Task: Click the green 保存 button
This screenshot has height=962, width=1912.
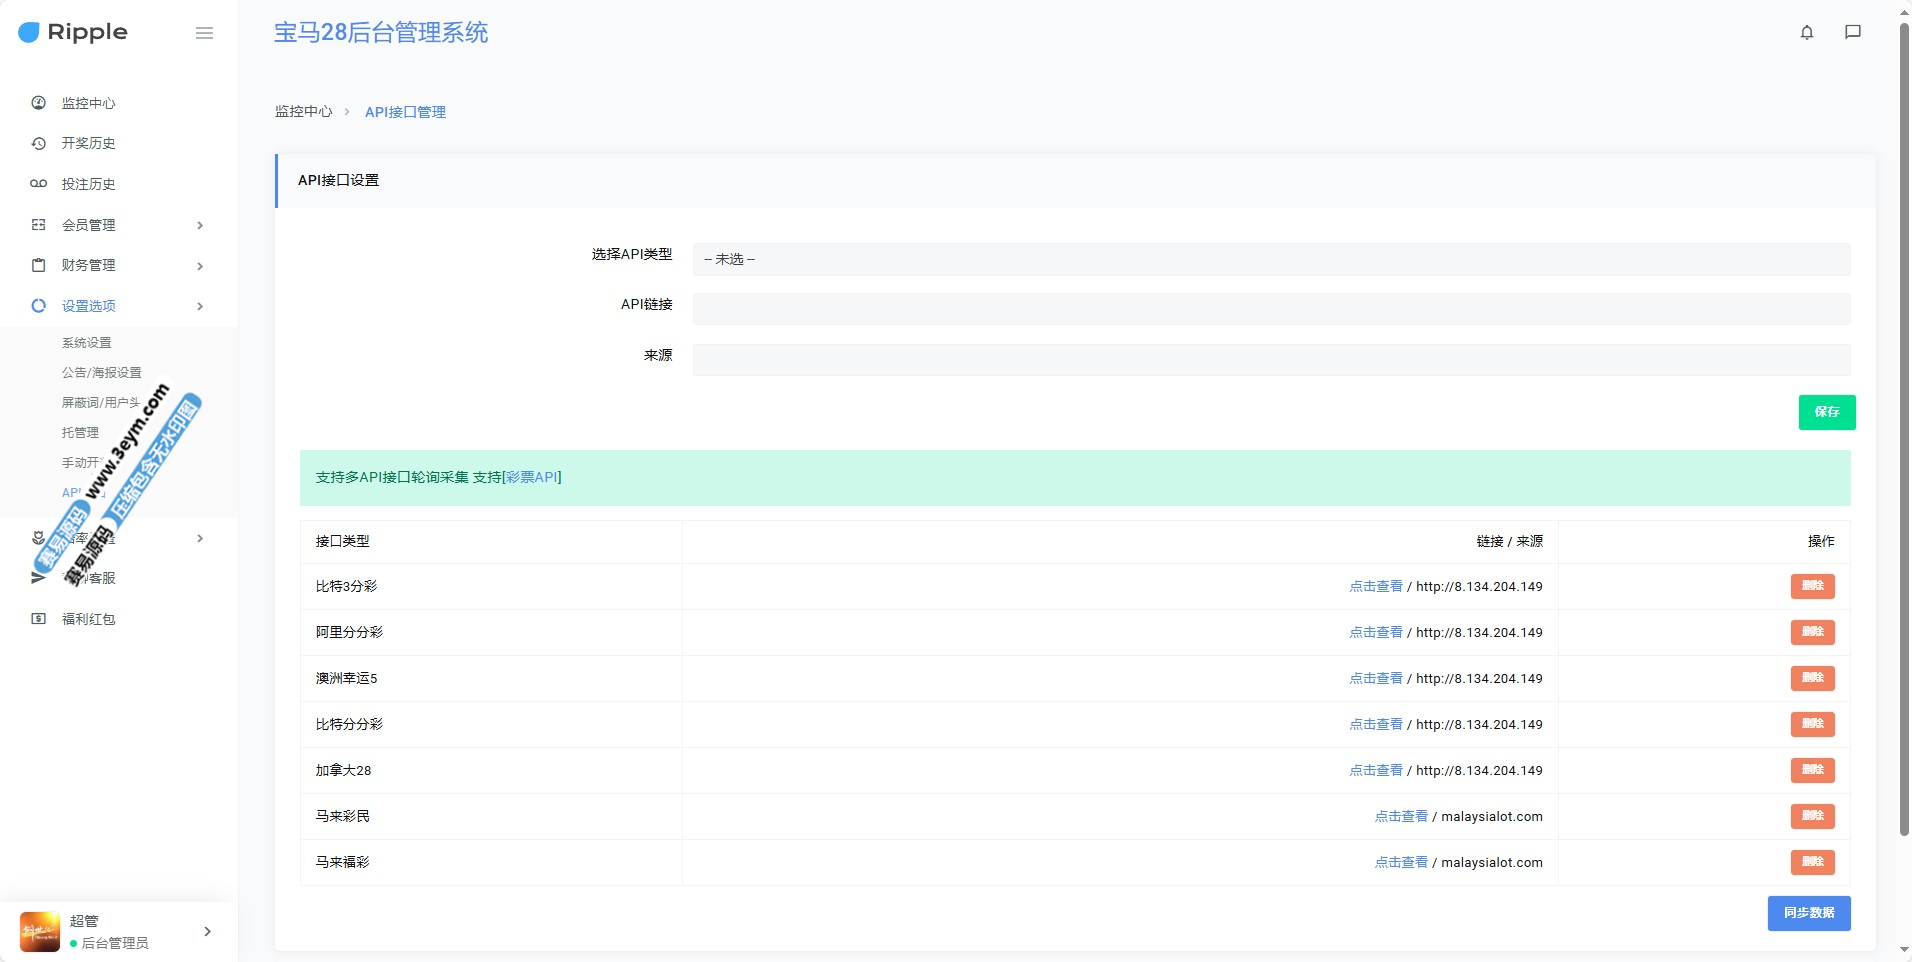Action: pyautogui.click(x=1826, y=412)
